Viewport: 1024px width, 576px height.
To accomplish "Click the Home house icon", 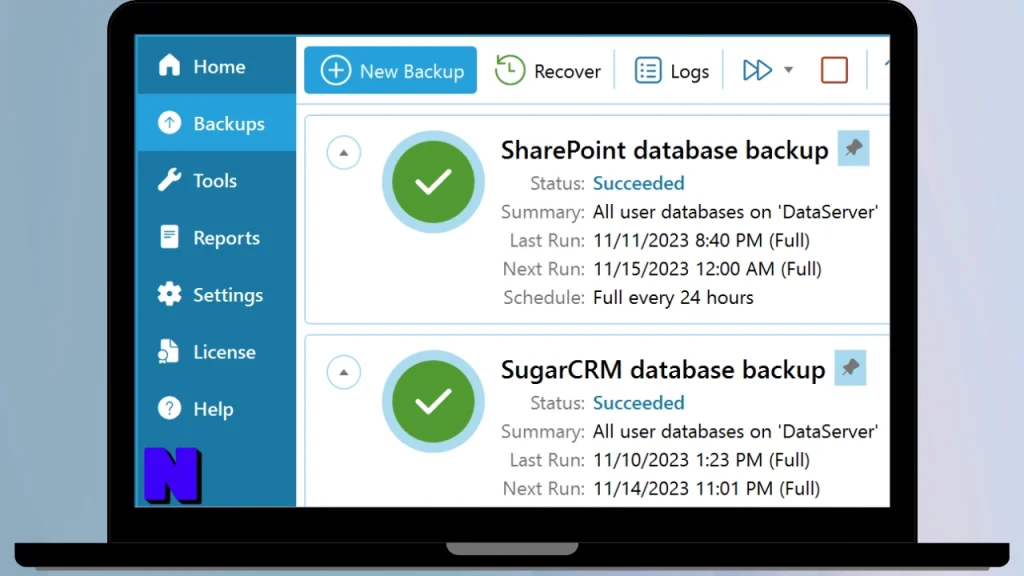I will click(x=169, y=65).
